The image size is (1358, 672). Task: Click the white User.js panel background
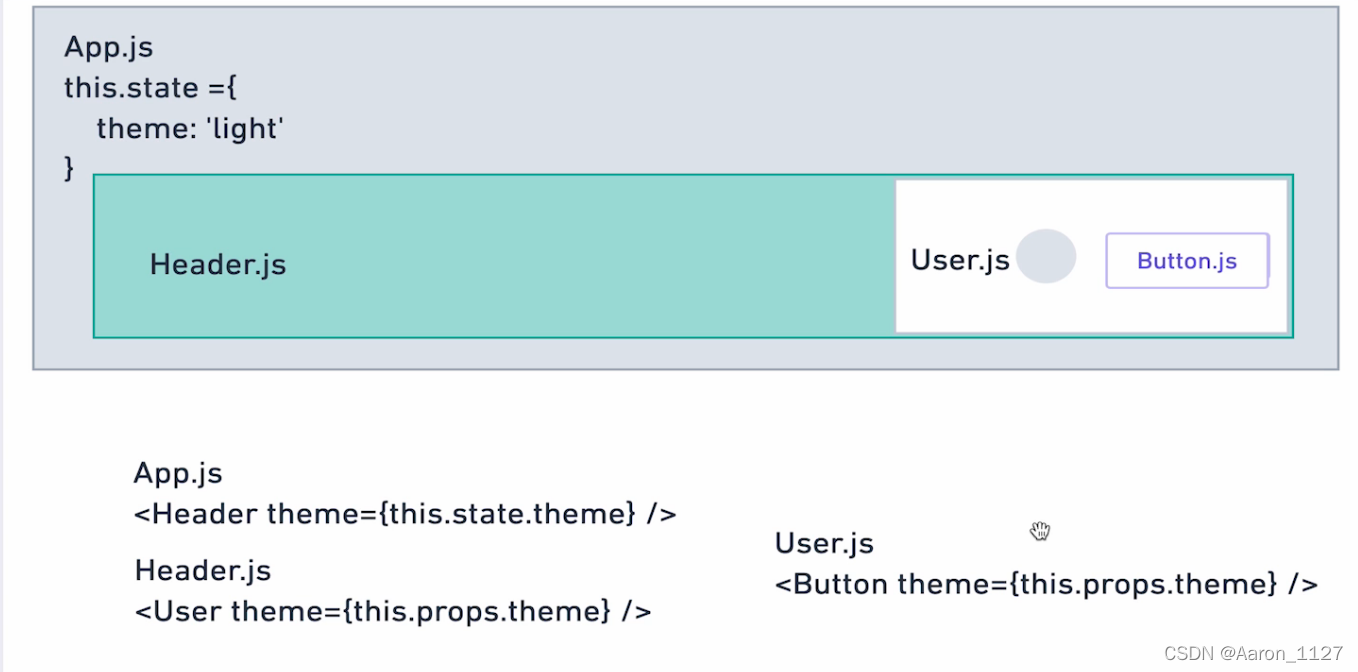[x=1090, y=305]
